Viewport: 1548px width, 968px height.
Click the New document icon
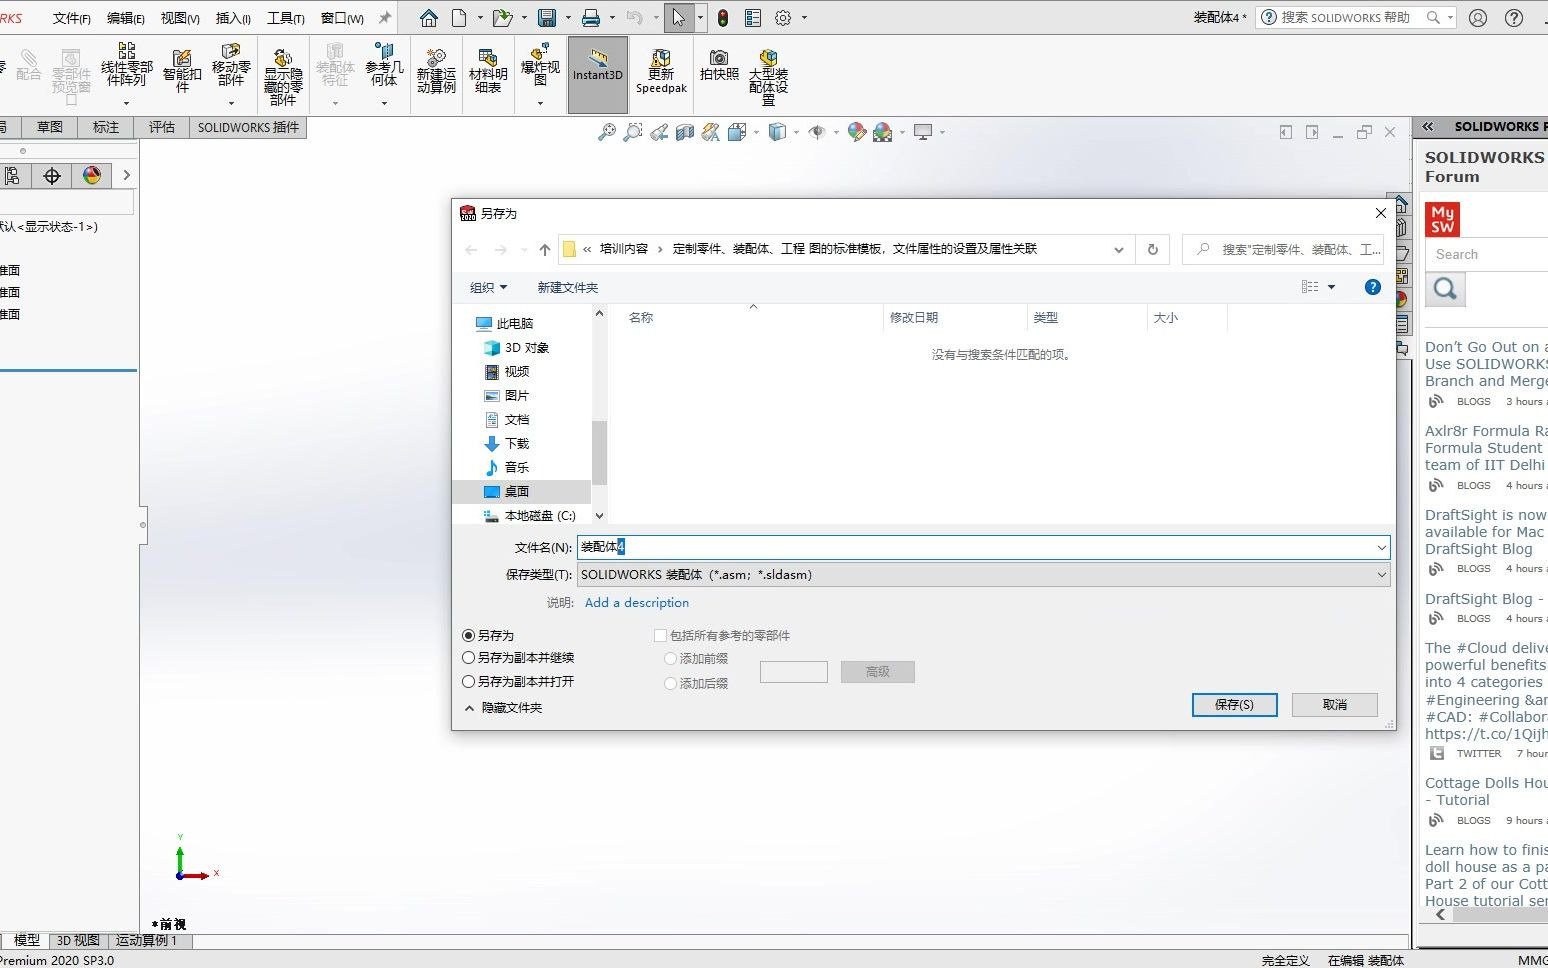point(459,18)
